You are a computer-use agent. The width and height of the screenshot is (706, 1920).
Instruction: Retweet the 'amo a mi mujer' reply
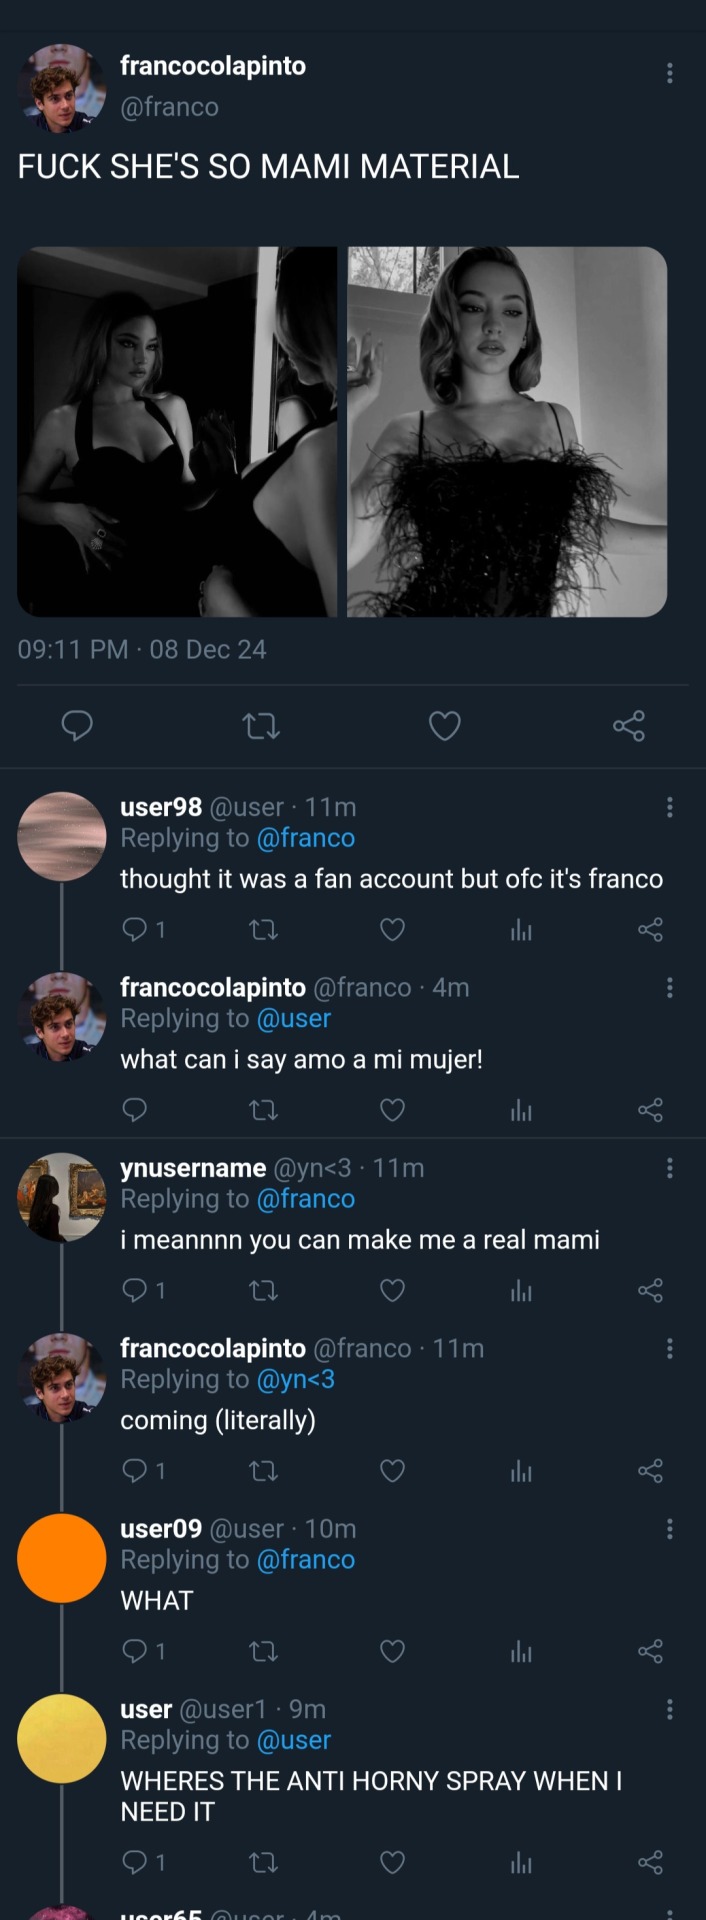(263, 1110)
